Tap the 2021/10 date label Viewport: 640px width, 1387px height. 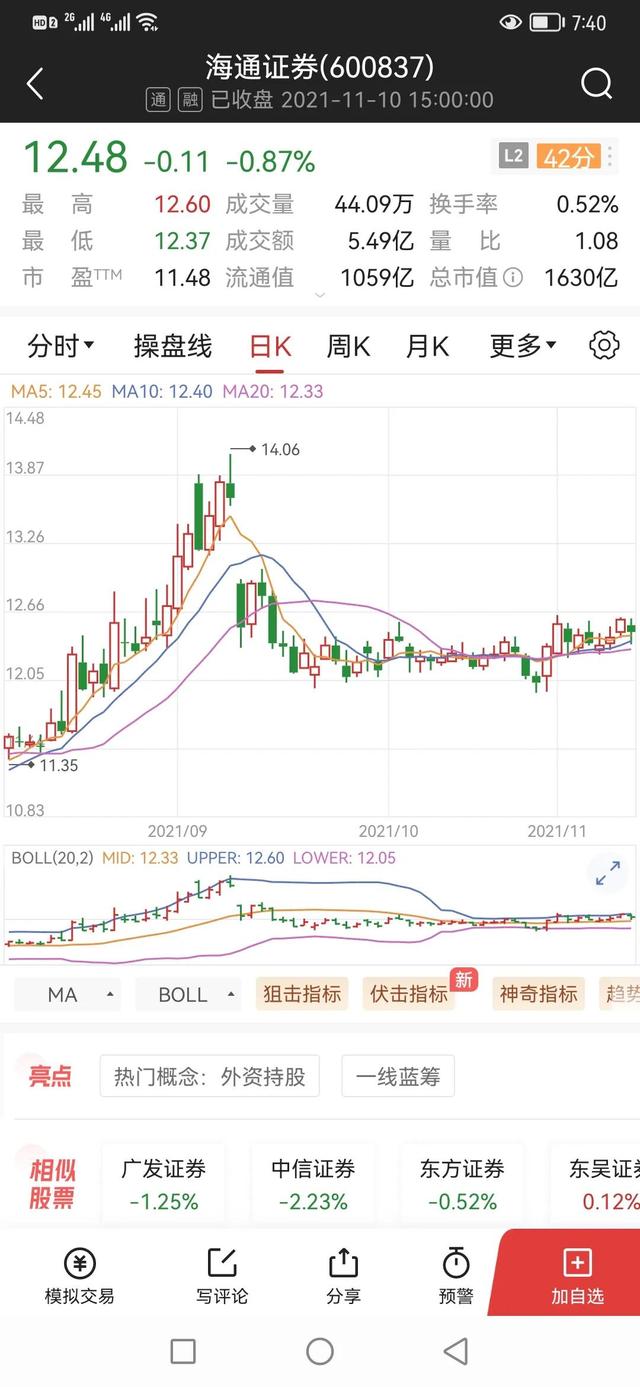pyautogui.click(x=388, y=831)
